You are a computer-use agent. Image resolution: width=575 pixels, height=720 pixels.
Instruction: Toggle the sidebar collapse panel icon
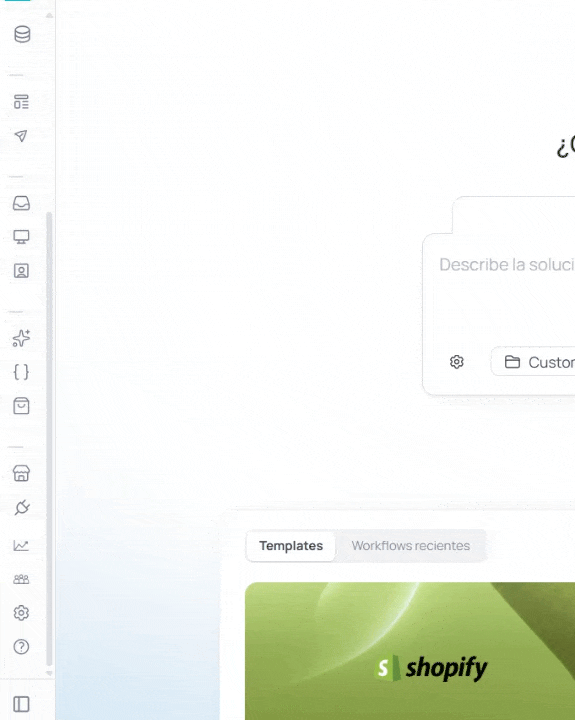click(21, 704)
